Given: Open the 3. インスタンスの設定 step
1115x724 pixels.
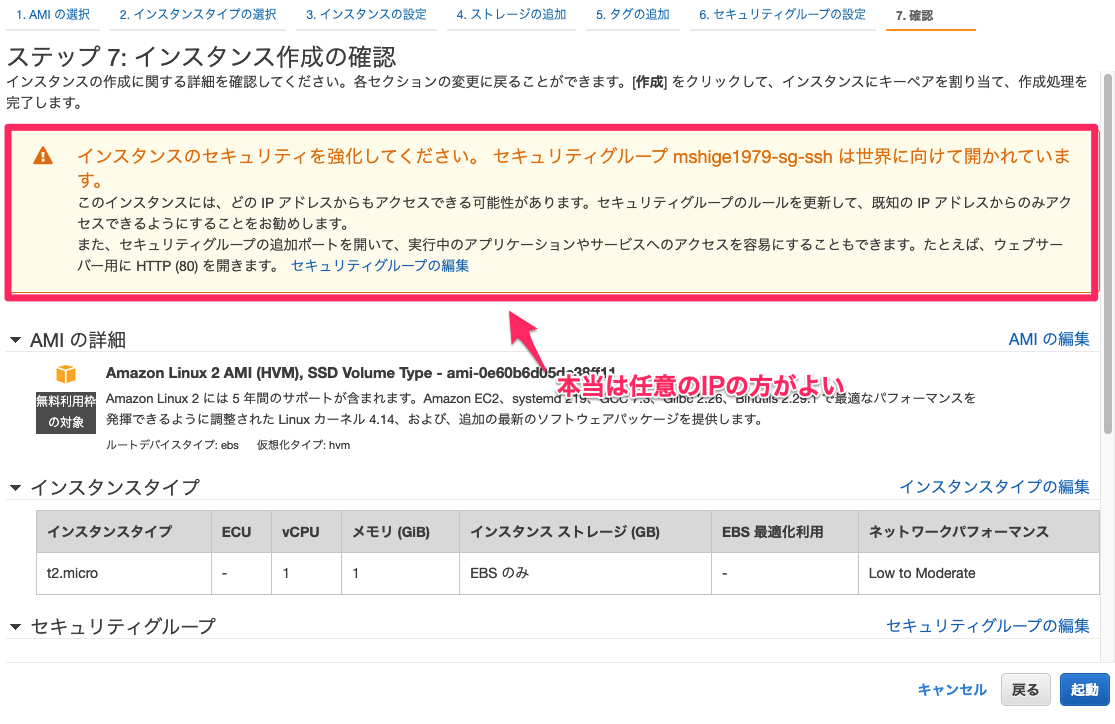Looking at the screenshot, I should pos(367,15).
